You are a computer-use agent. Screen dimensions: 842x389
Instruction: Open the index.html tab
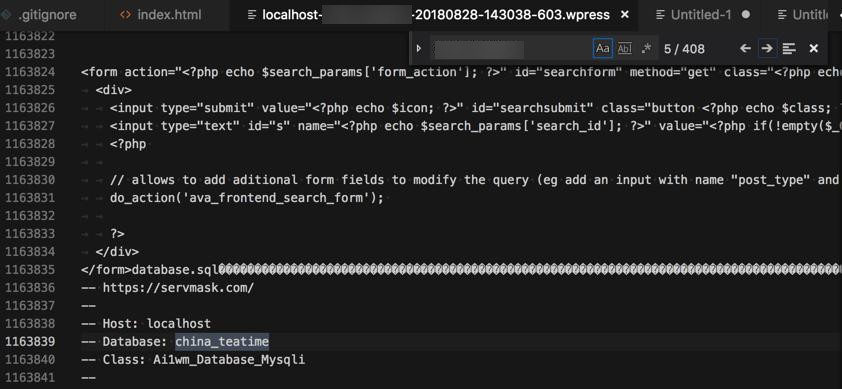(168, 15)
